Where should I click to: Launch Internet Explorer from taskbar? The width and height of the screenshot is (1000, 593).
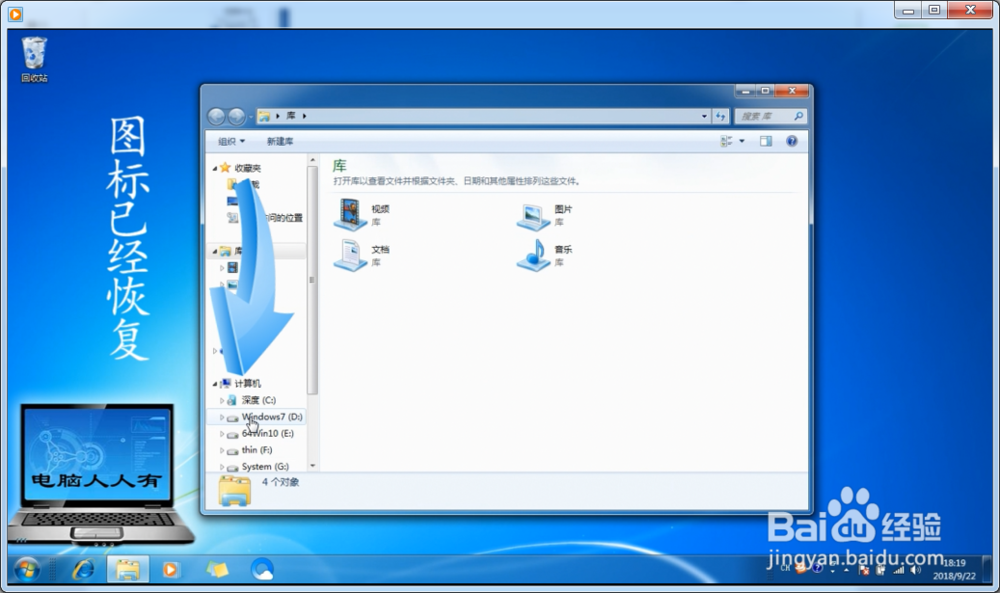(x=83, y=569)
